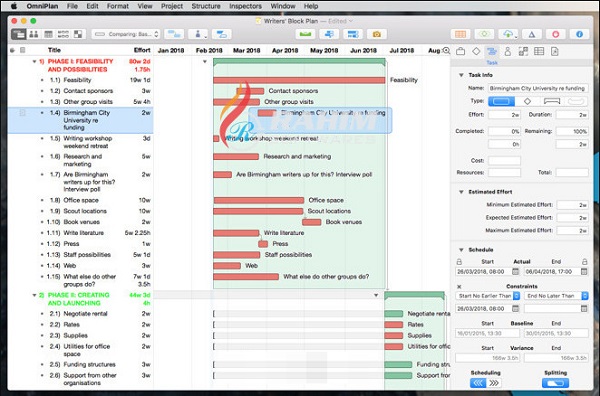Collapse Phase I Feasibility group
Screen dimensions: 600x396
click(34, 61)
